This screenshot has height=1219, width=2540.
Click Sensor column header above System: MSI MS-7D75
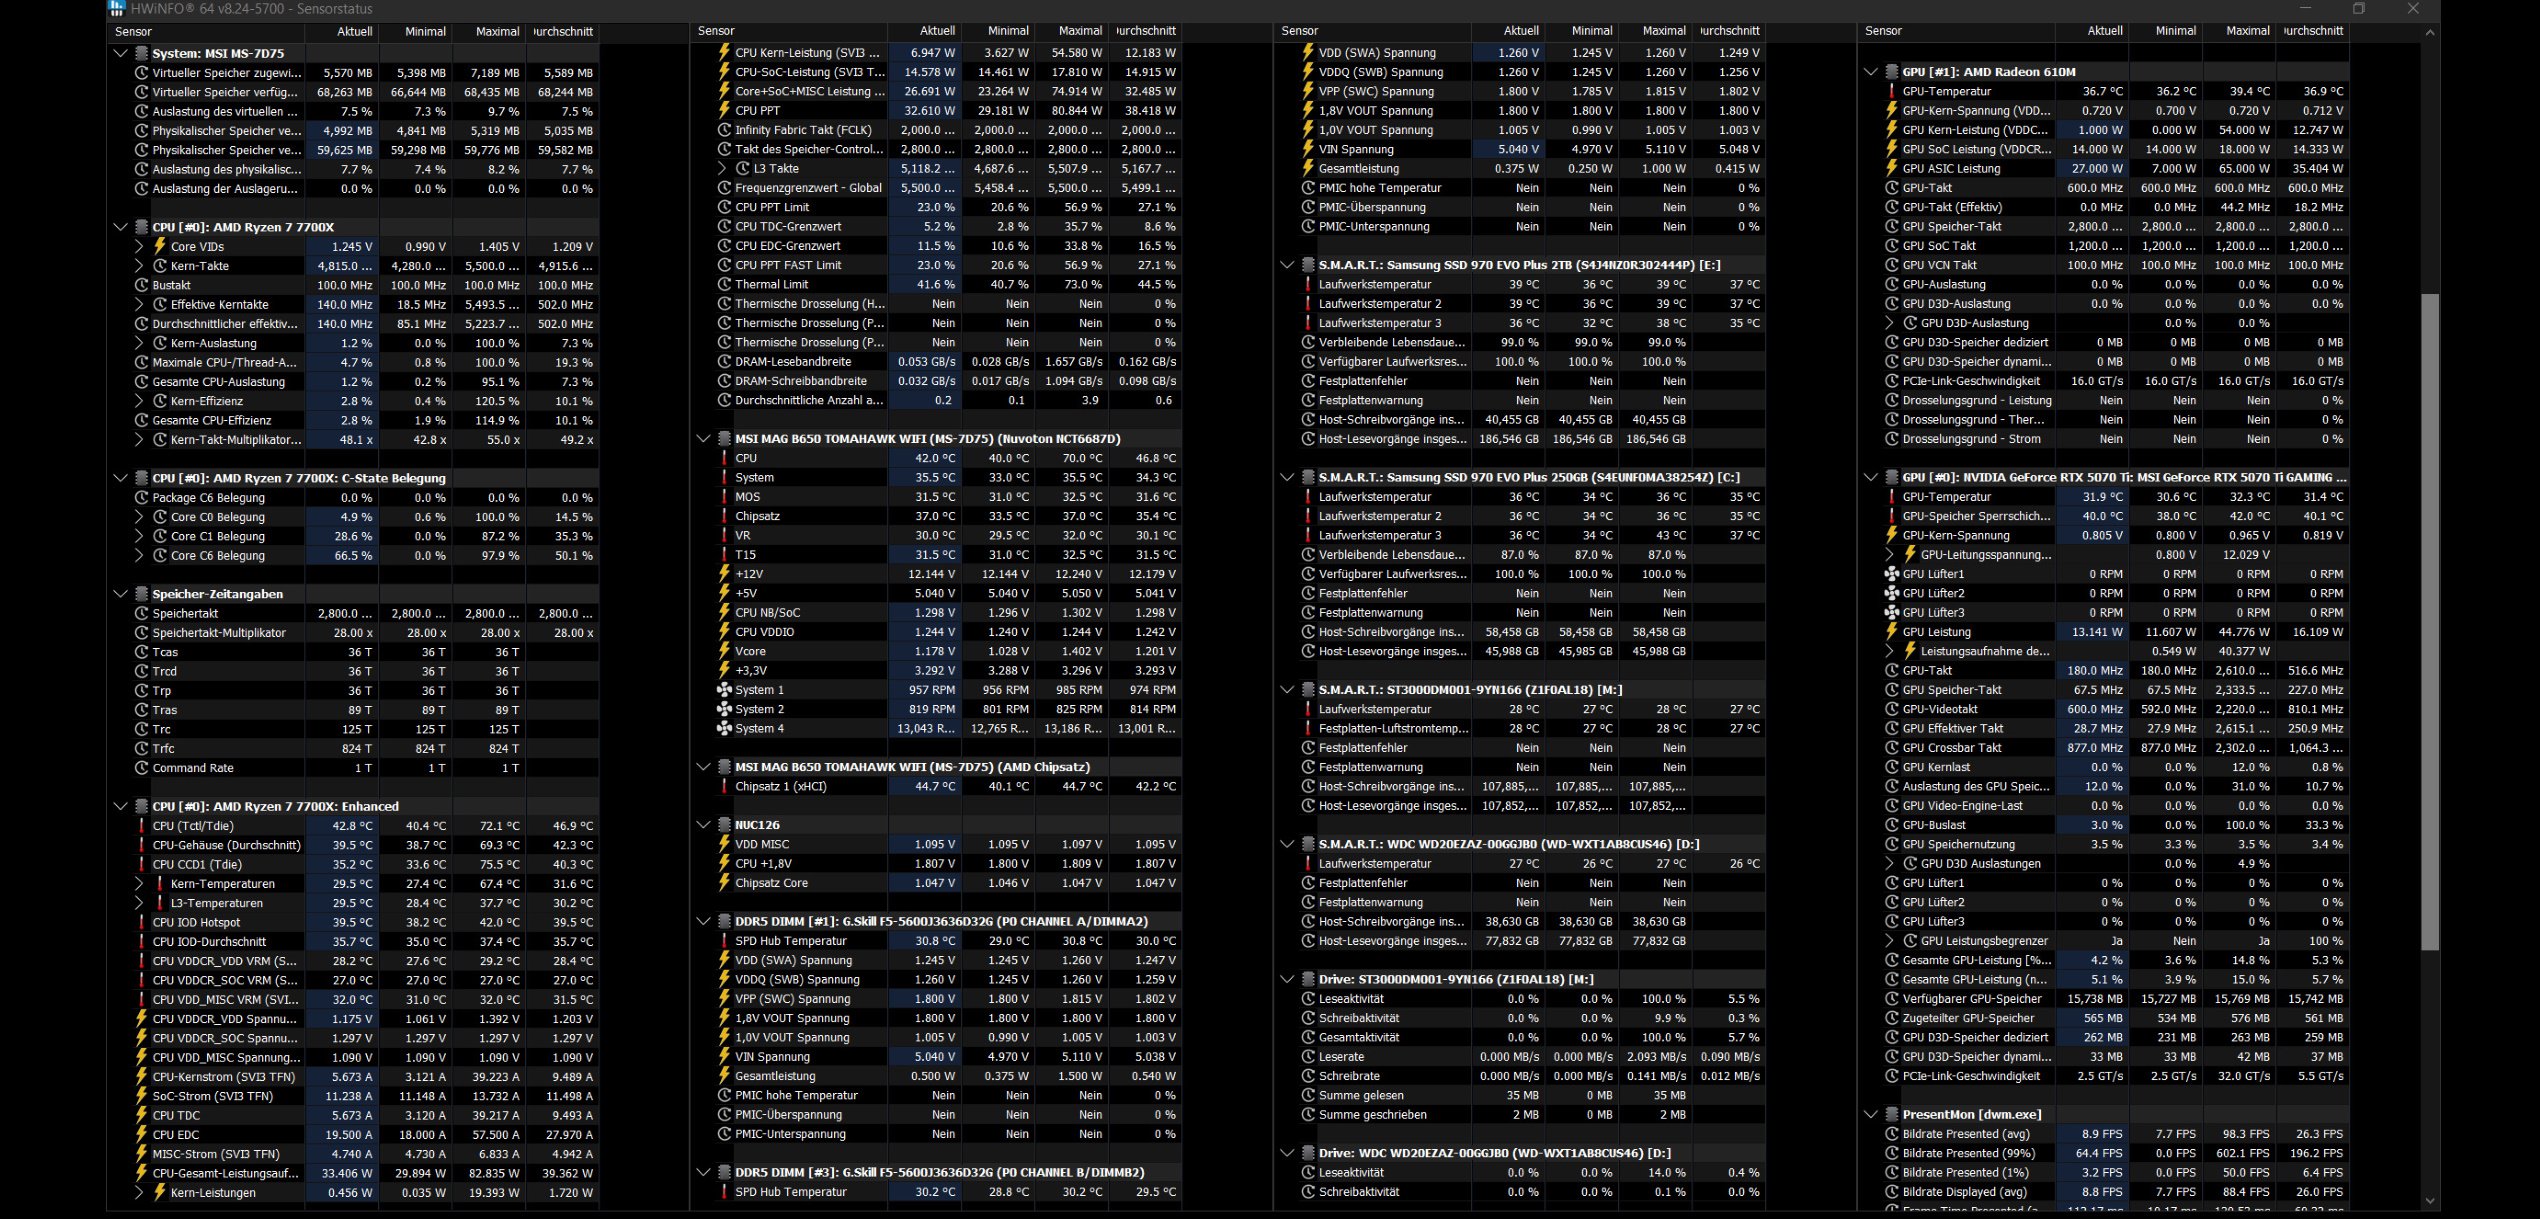[x=206, y=31]
